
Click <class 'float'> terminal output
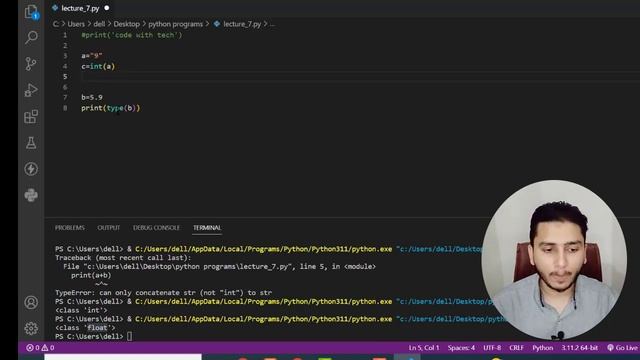click(85, 328)
